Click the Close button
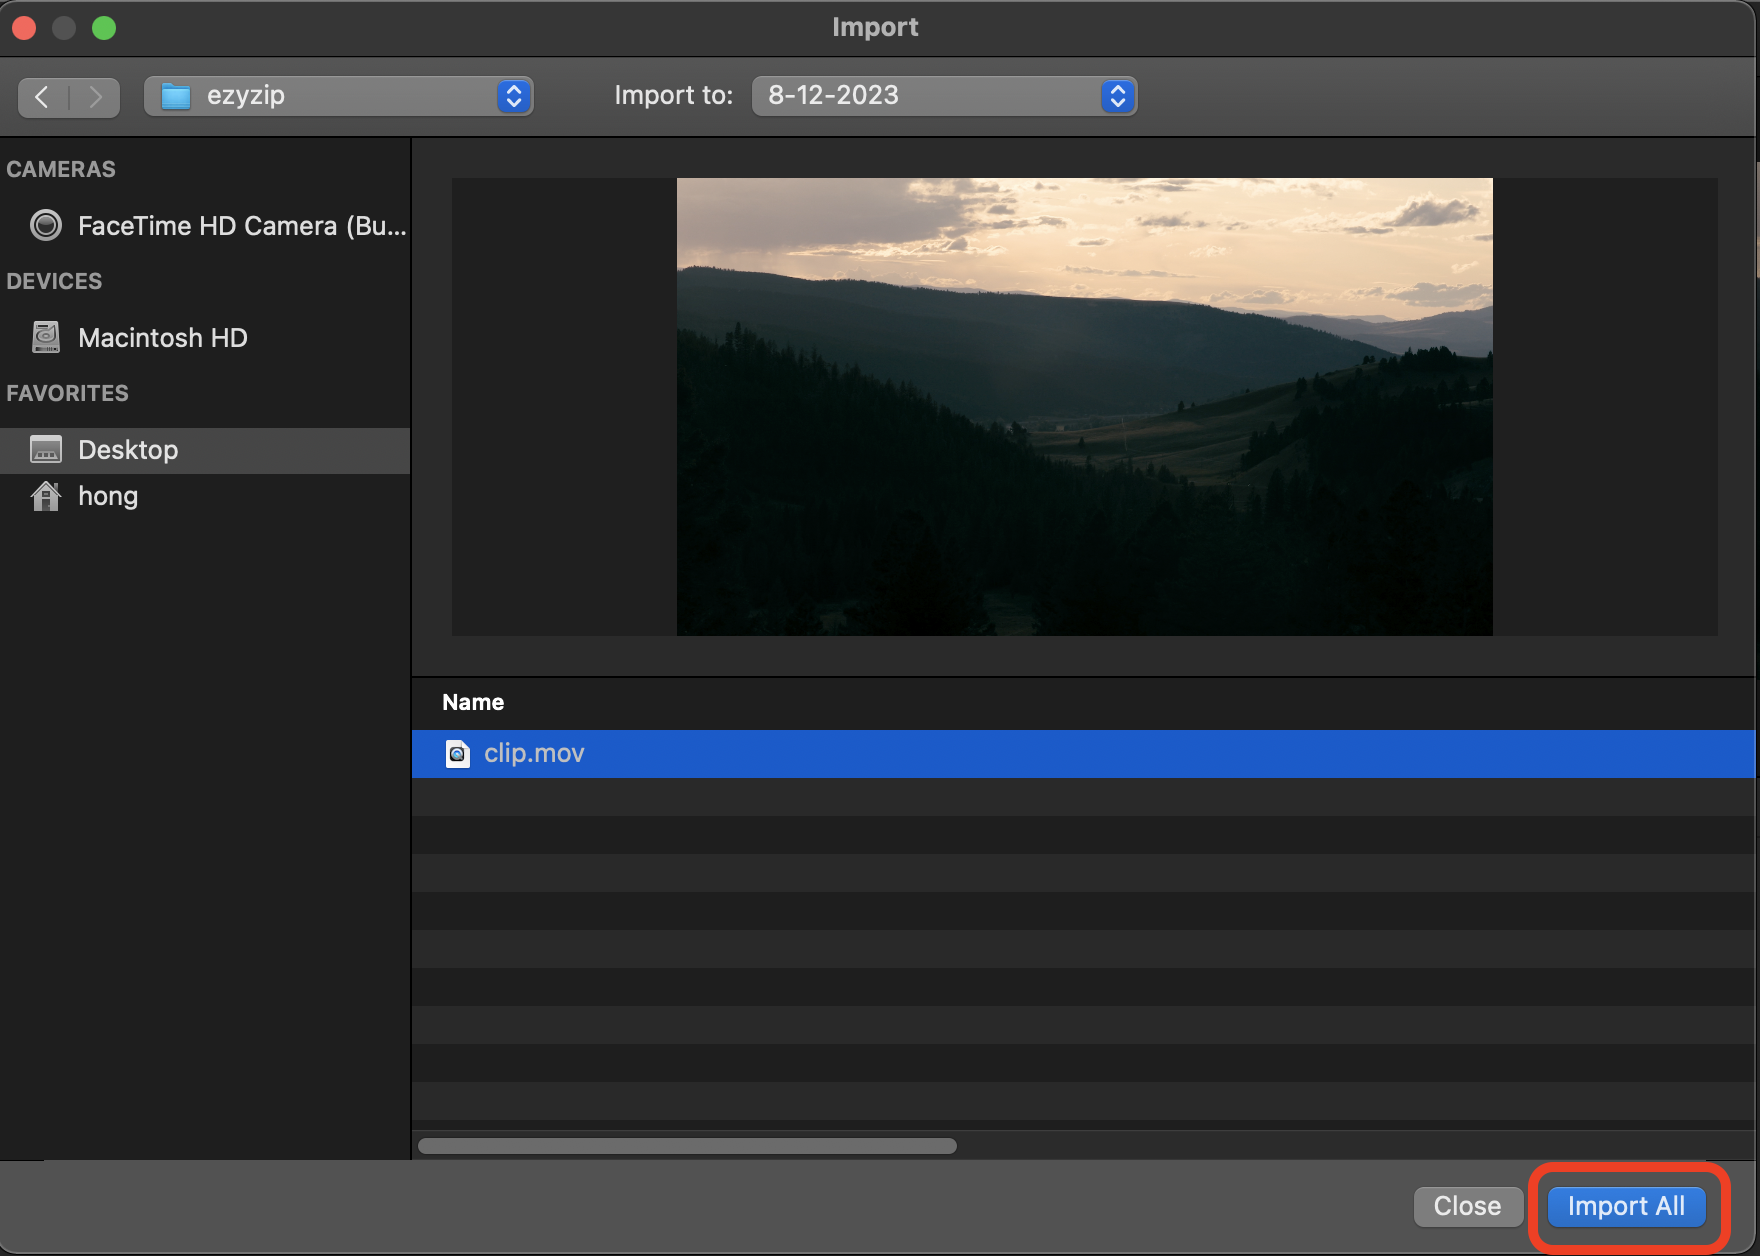This screenshot has height=1256, width=1760. (1468, 1207)
